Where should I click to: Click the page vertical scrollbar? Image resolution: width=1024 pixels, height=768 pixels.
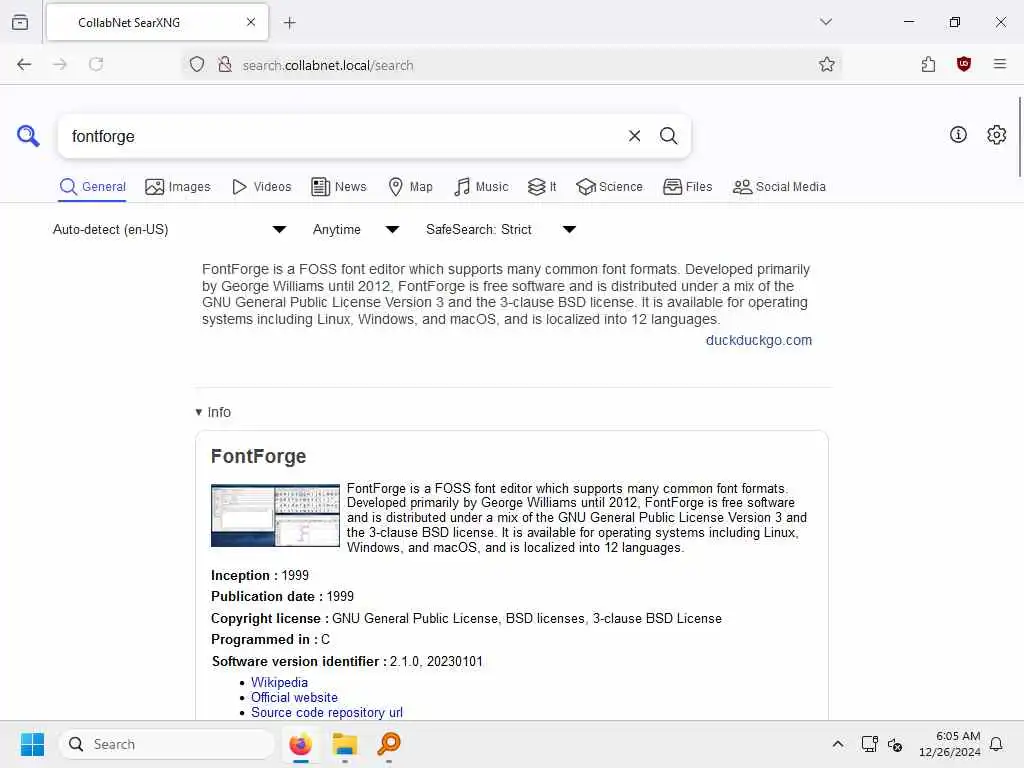(x=1019, y=136)
